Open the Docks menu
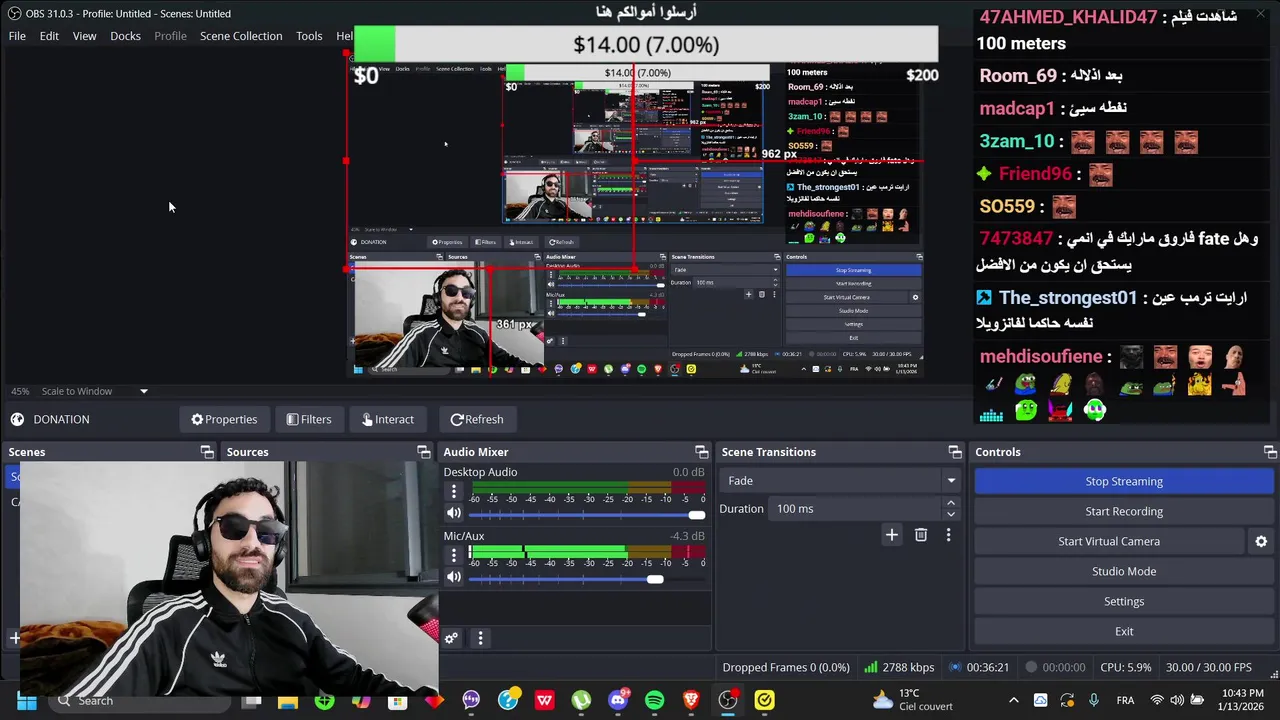1280x720 pixels. [125, 36]
